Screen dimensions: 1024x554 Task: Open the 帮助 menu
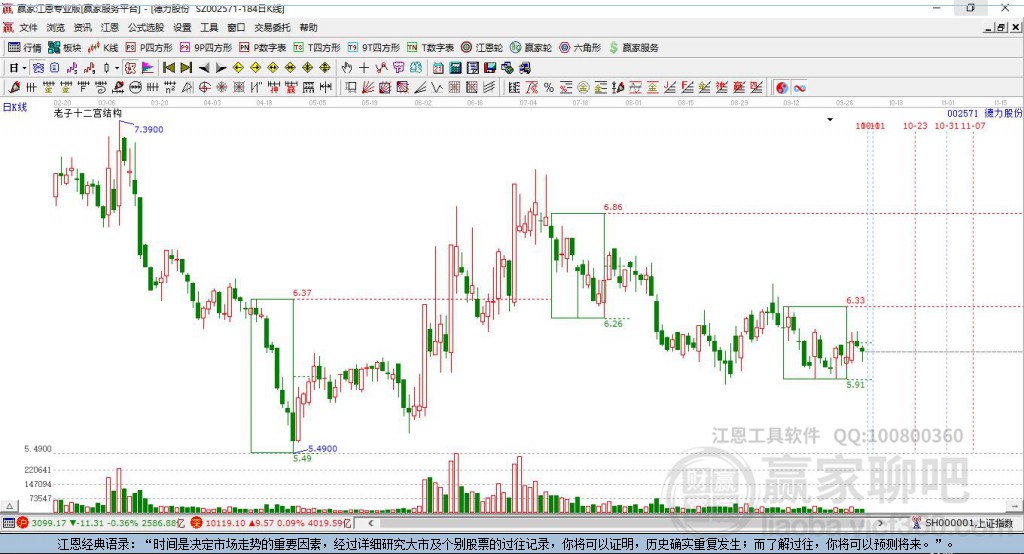click(x=308, y=27)
